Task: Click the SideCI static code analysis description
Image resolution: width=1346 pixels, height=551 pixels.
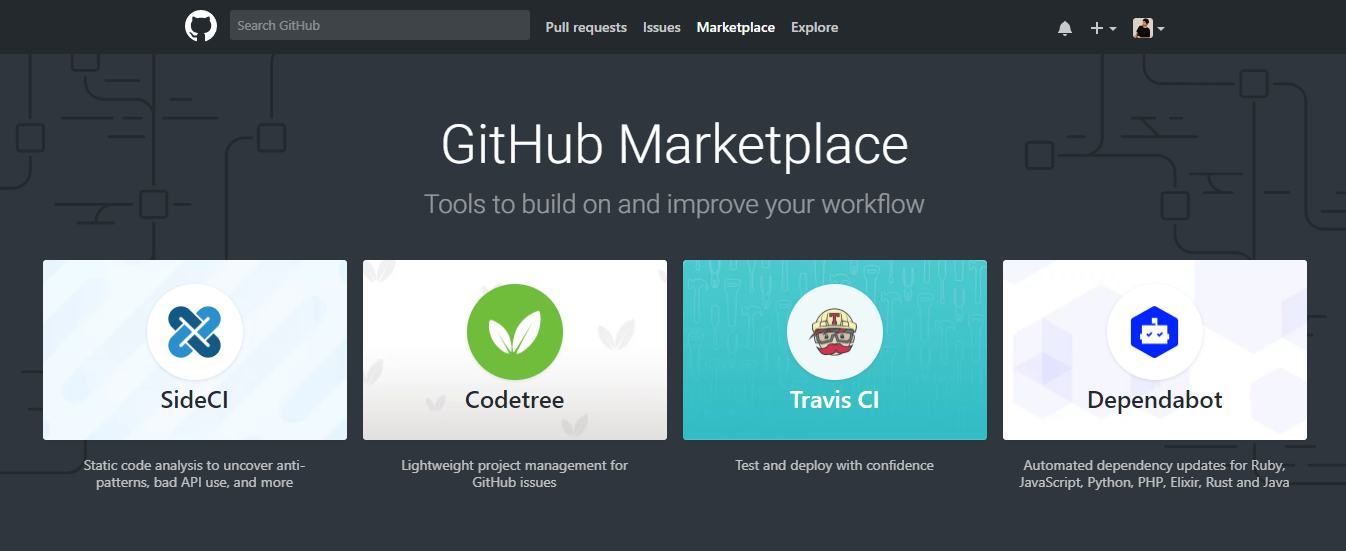Action: click(195, 474)
